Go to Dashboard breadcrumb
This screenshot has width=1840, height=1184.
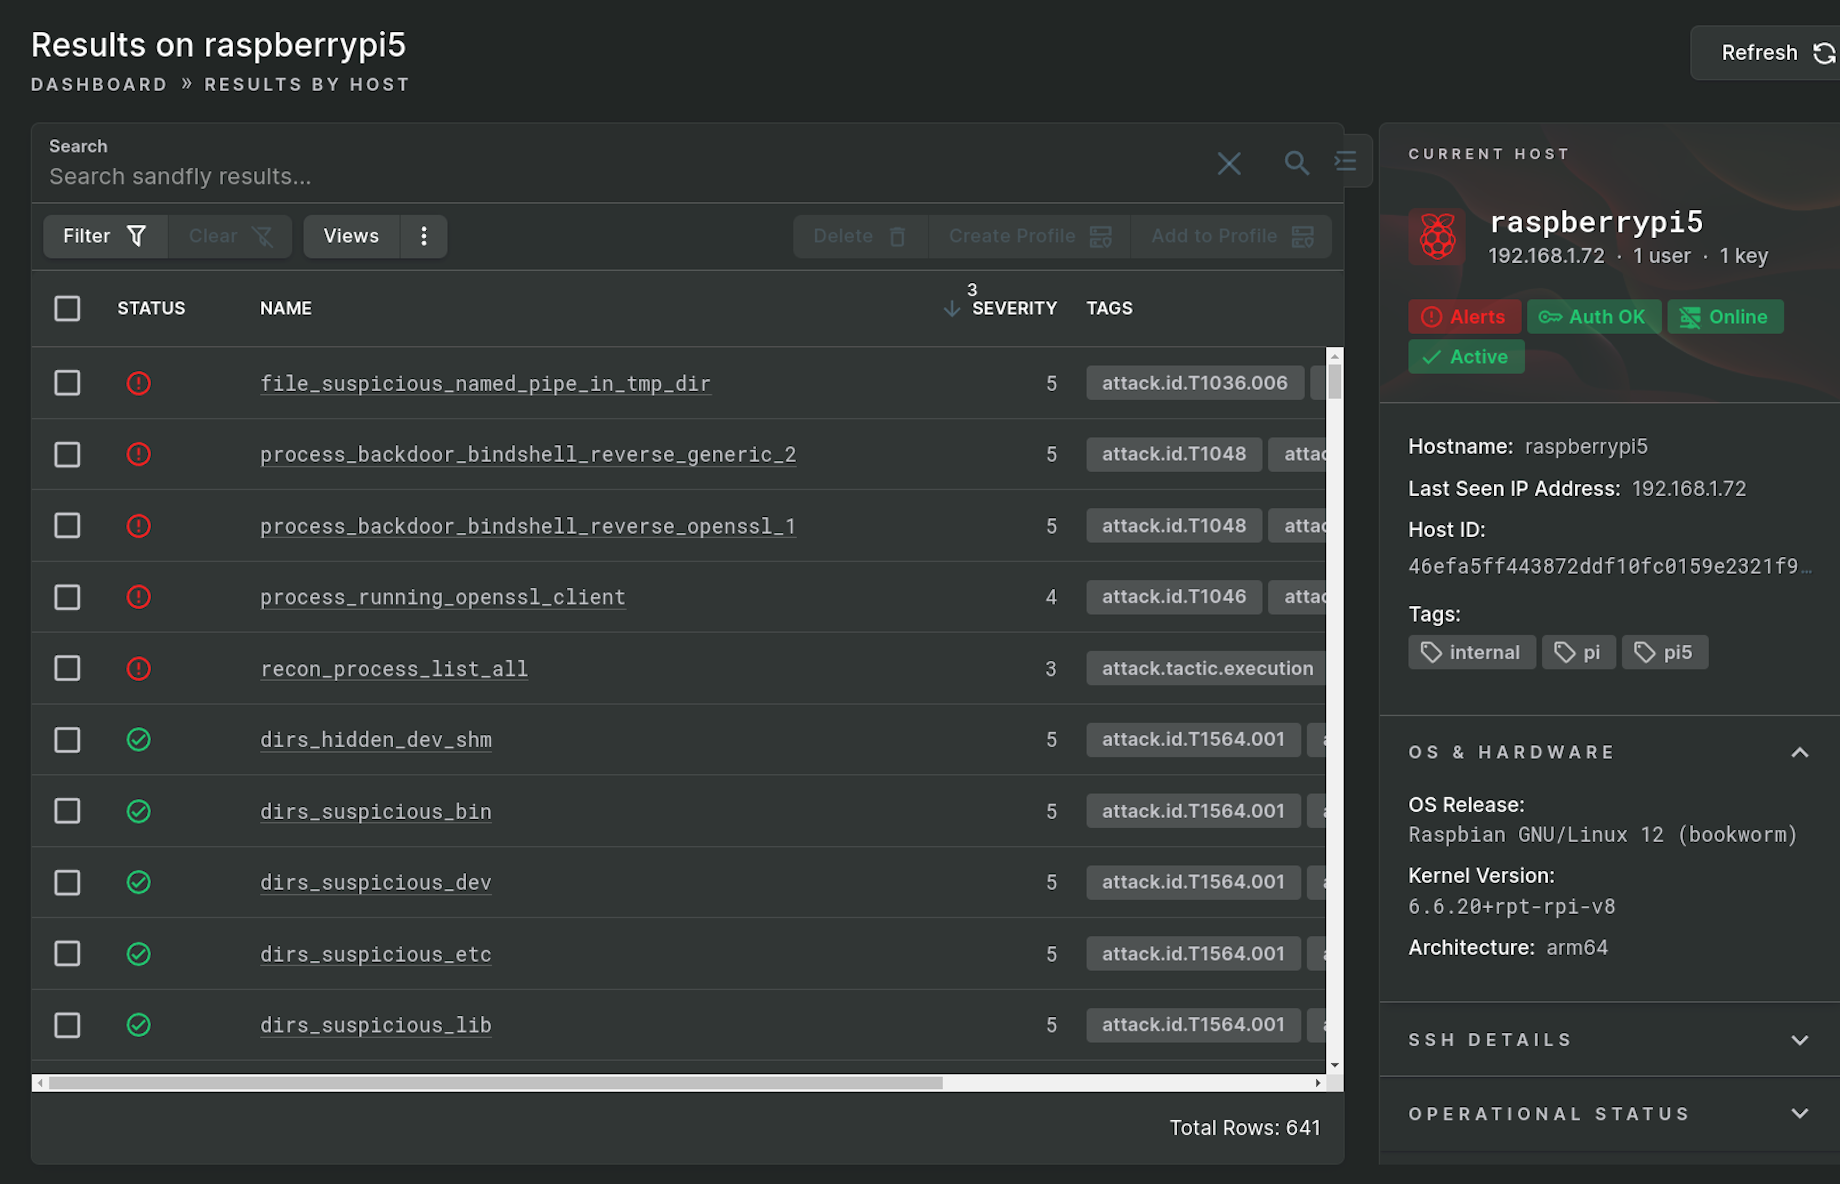point(99,85)
